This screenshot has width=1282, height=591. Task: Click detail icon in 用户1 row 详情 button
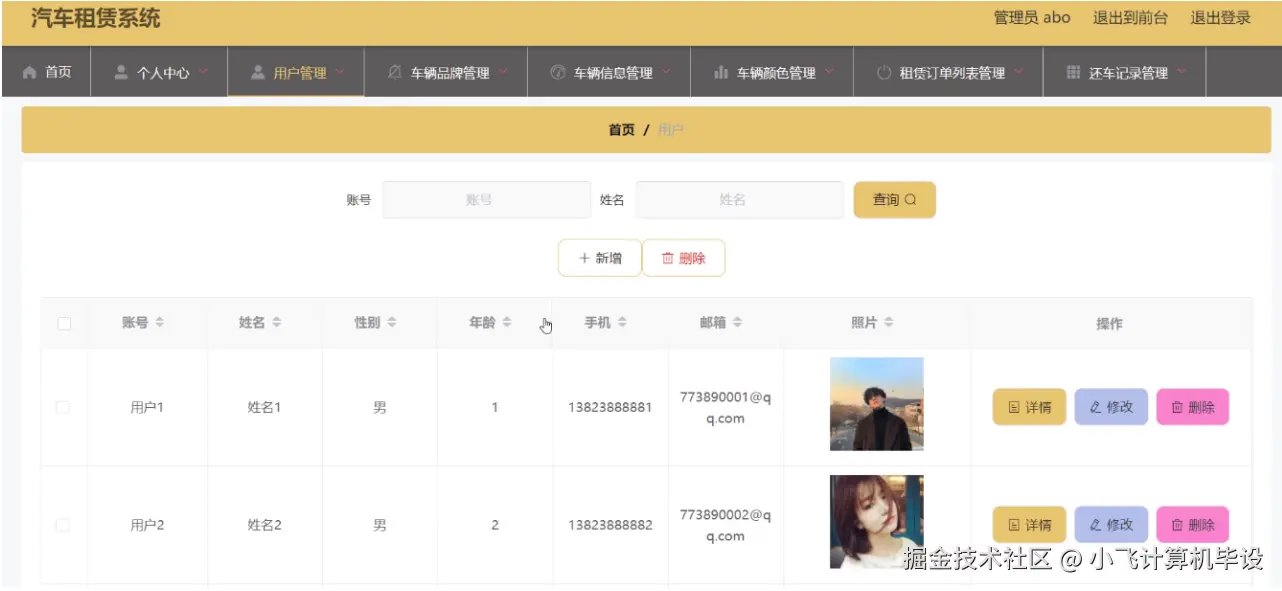tap(1014, 408)
